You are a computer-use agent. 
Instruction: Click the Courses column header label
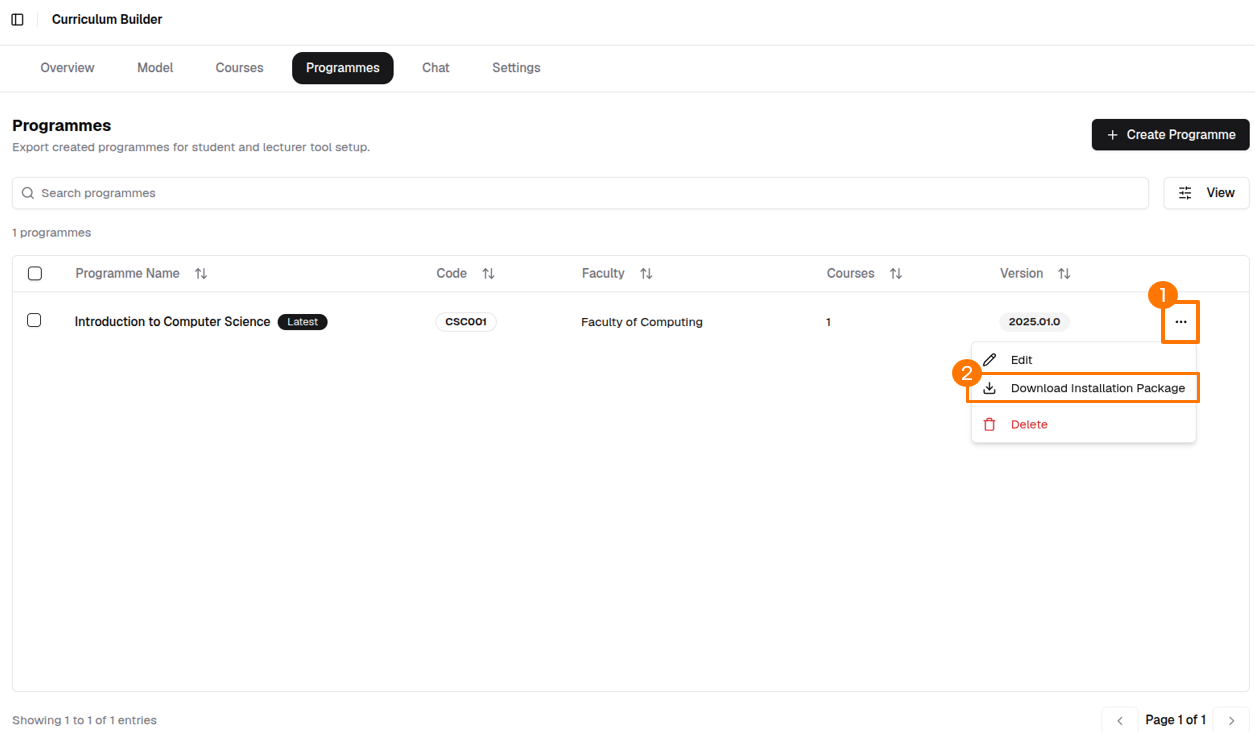[x=851, y=274]
